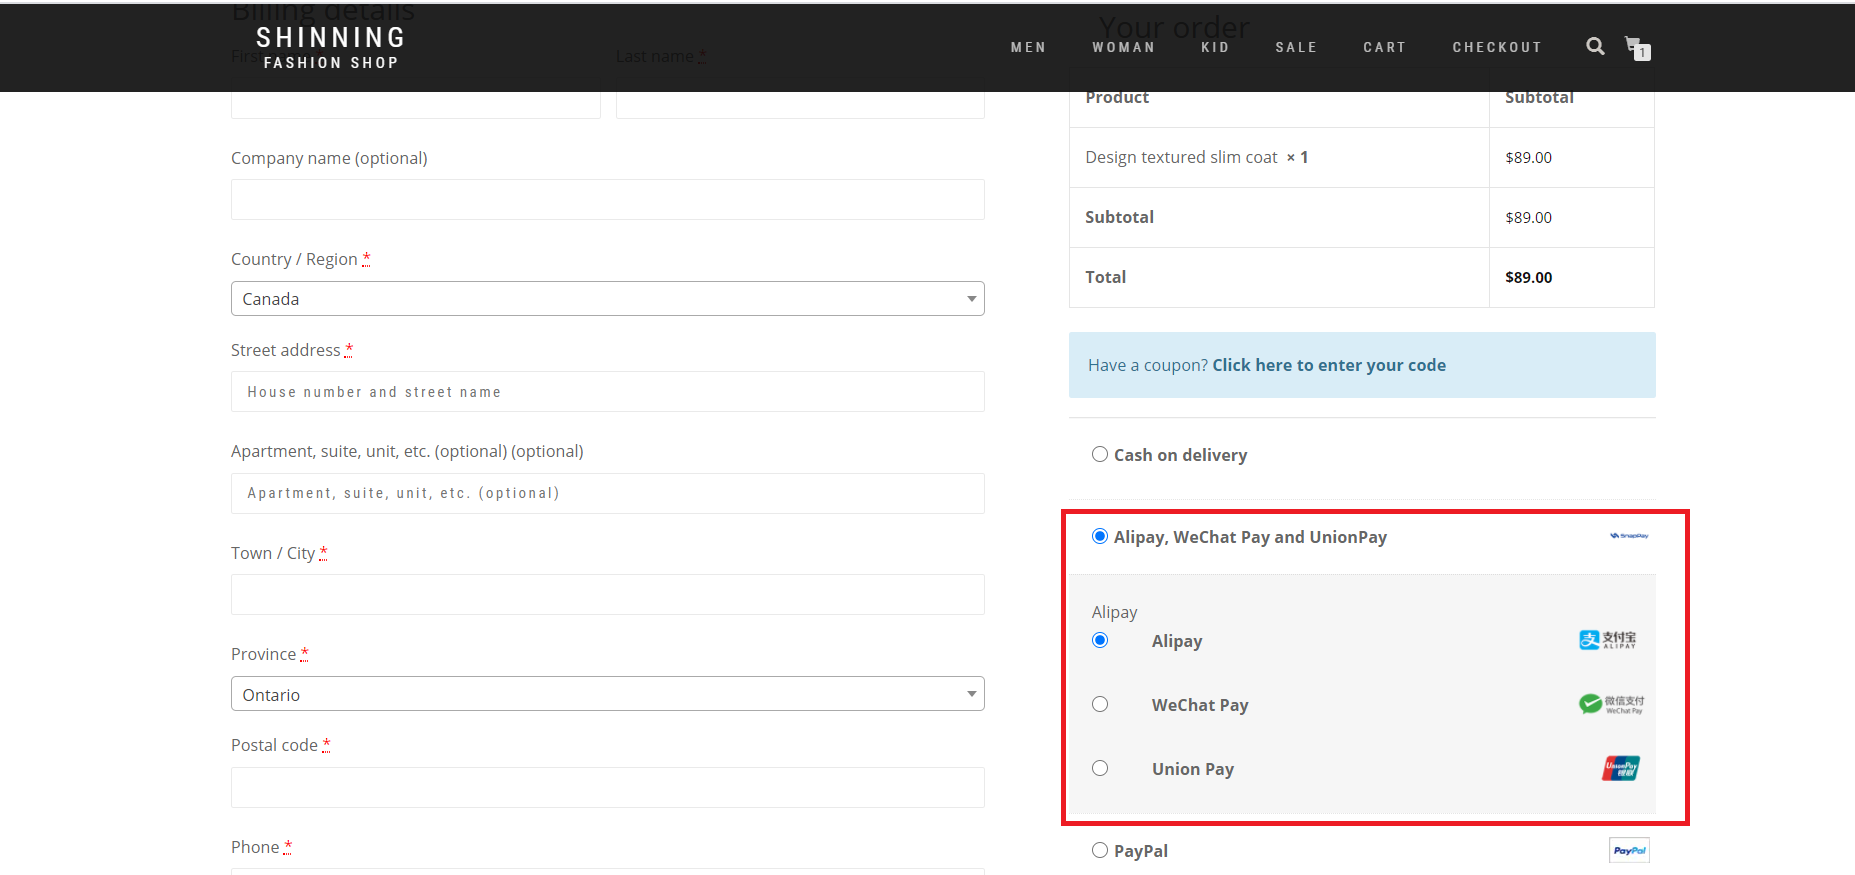This screenshot has width=1855, height=875.
Task: Click the Design textured slim coat product text
Action: pos(1181,157)
